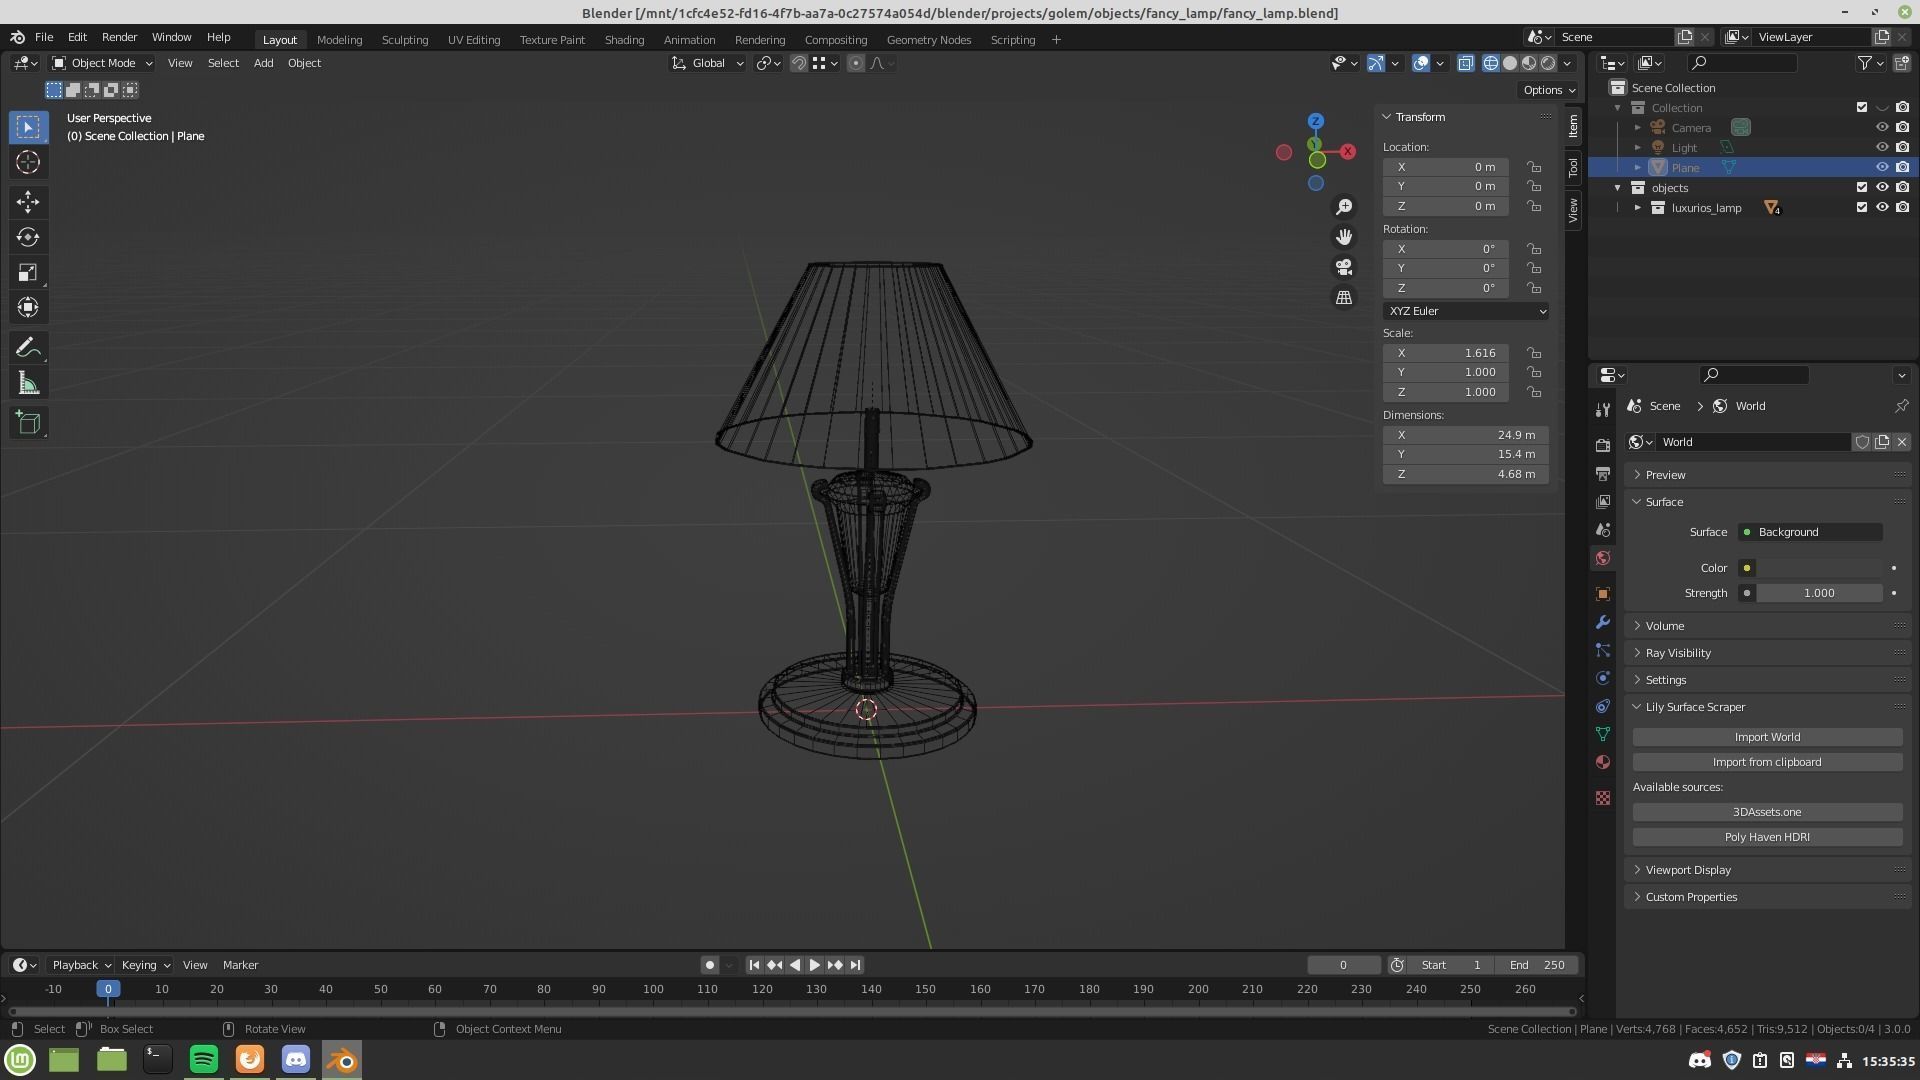Open the Object Mode dropdown
1920x1080 pixels.
tap(102, 63)
